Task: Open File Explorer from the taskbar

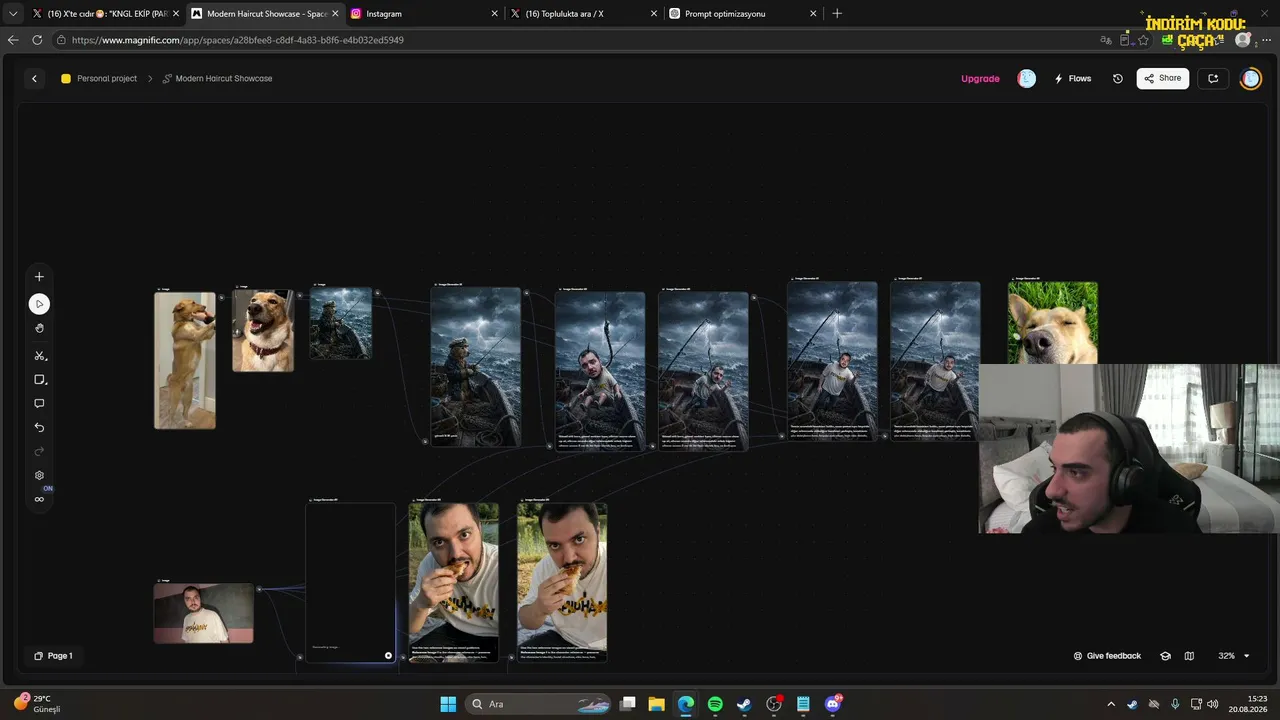Action: pyautogui.click(x=657, y=704)
